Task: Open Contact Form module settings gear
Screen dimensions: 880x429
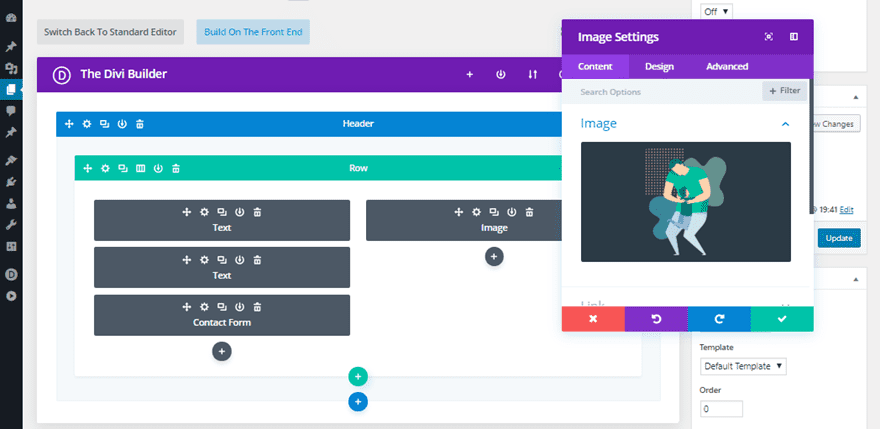Action: (x=204, y=307)
